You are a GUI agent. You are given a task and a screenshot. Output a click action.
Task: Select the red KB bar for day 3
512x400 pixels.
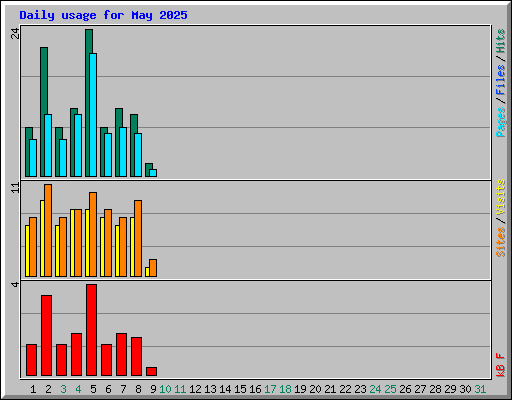tap(61, 360)
